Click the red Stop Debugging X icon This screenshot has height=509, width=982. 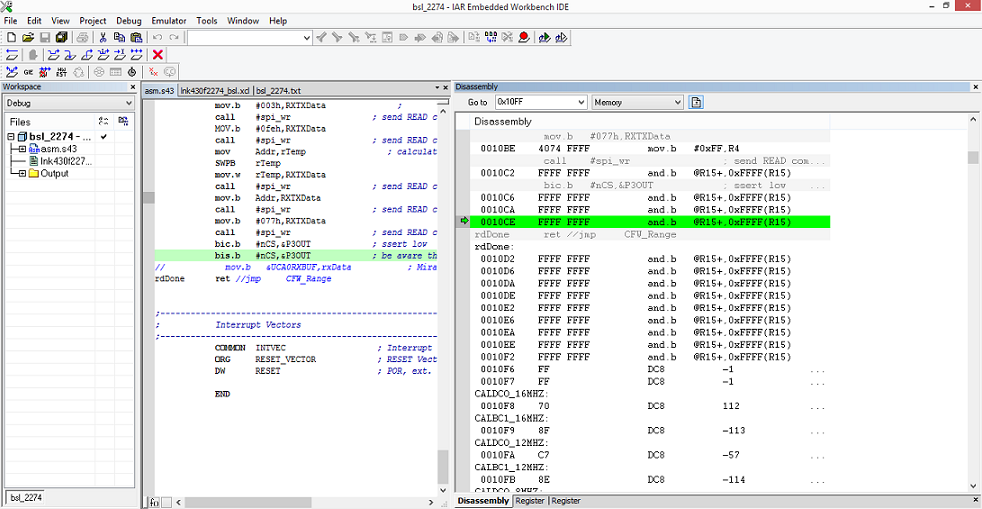[158, 55]
